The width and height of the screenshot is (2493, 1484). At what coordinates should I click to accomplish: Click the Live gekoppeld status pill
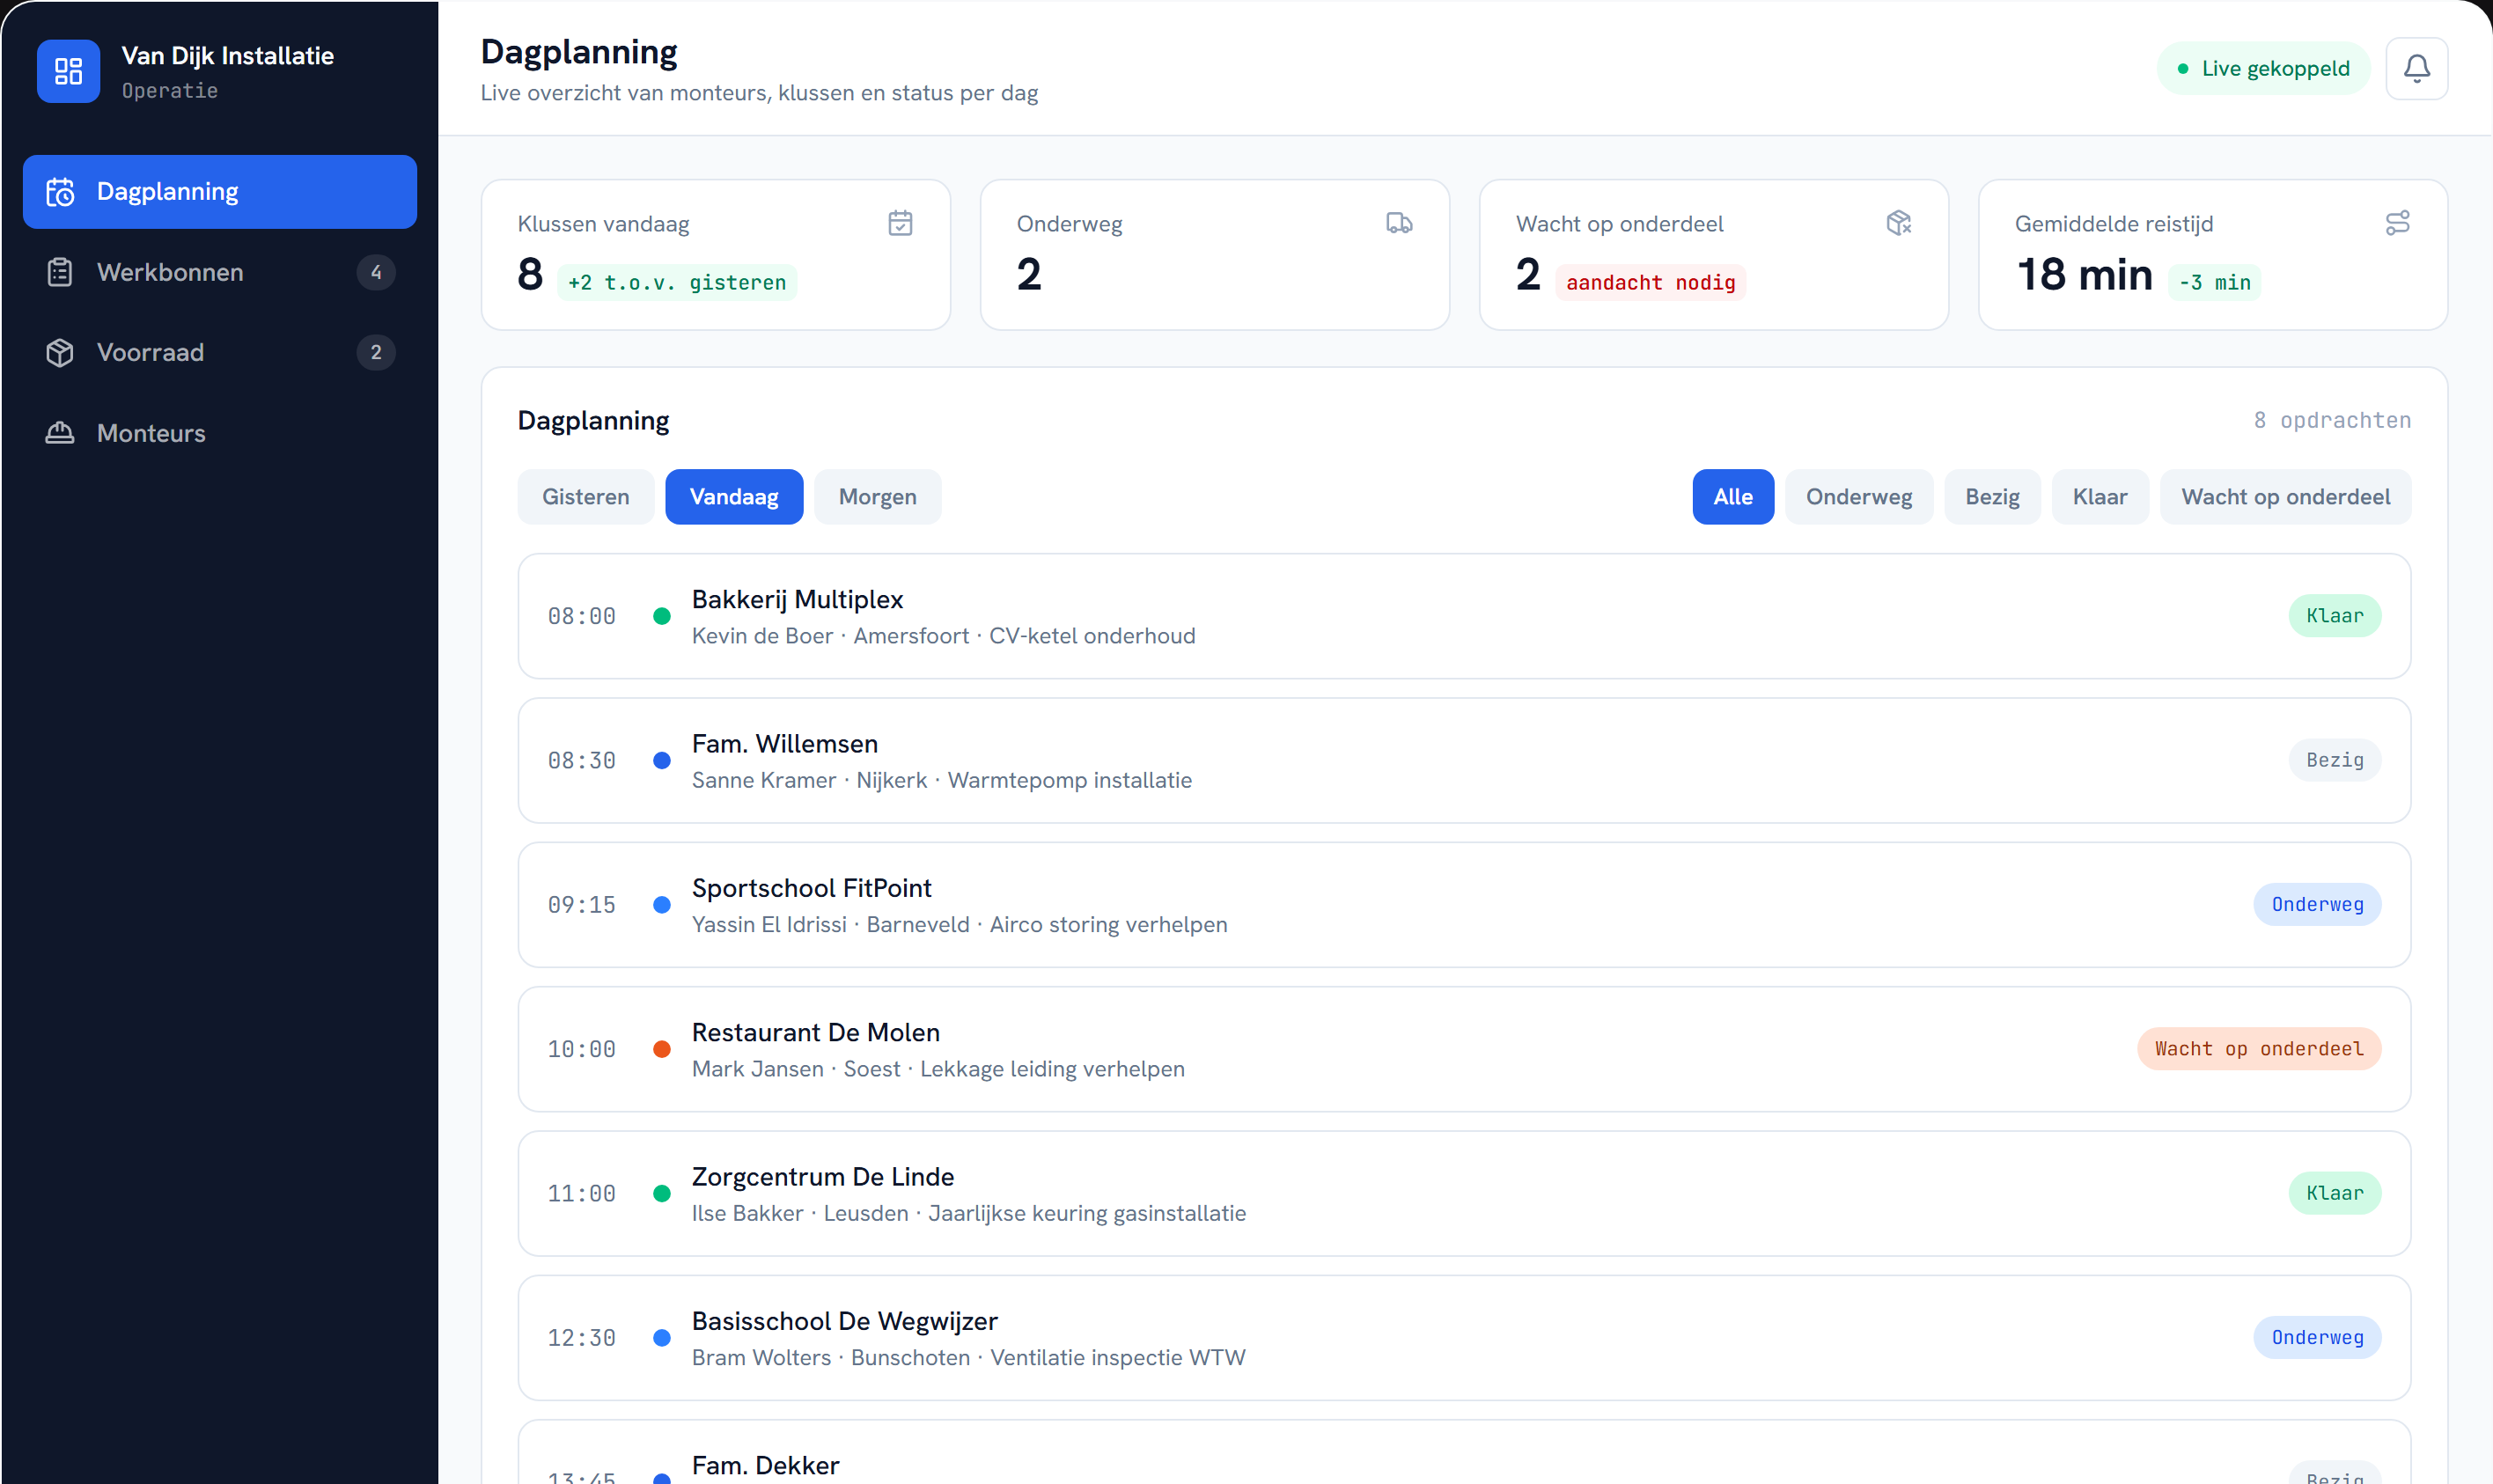tap(2262, 68)
